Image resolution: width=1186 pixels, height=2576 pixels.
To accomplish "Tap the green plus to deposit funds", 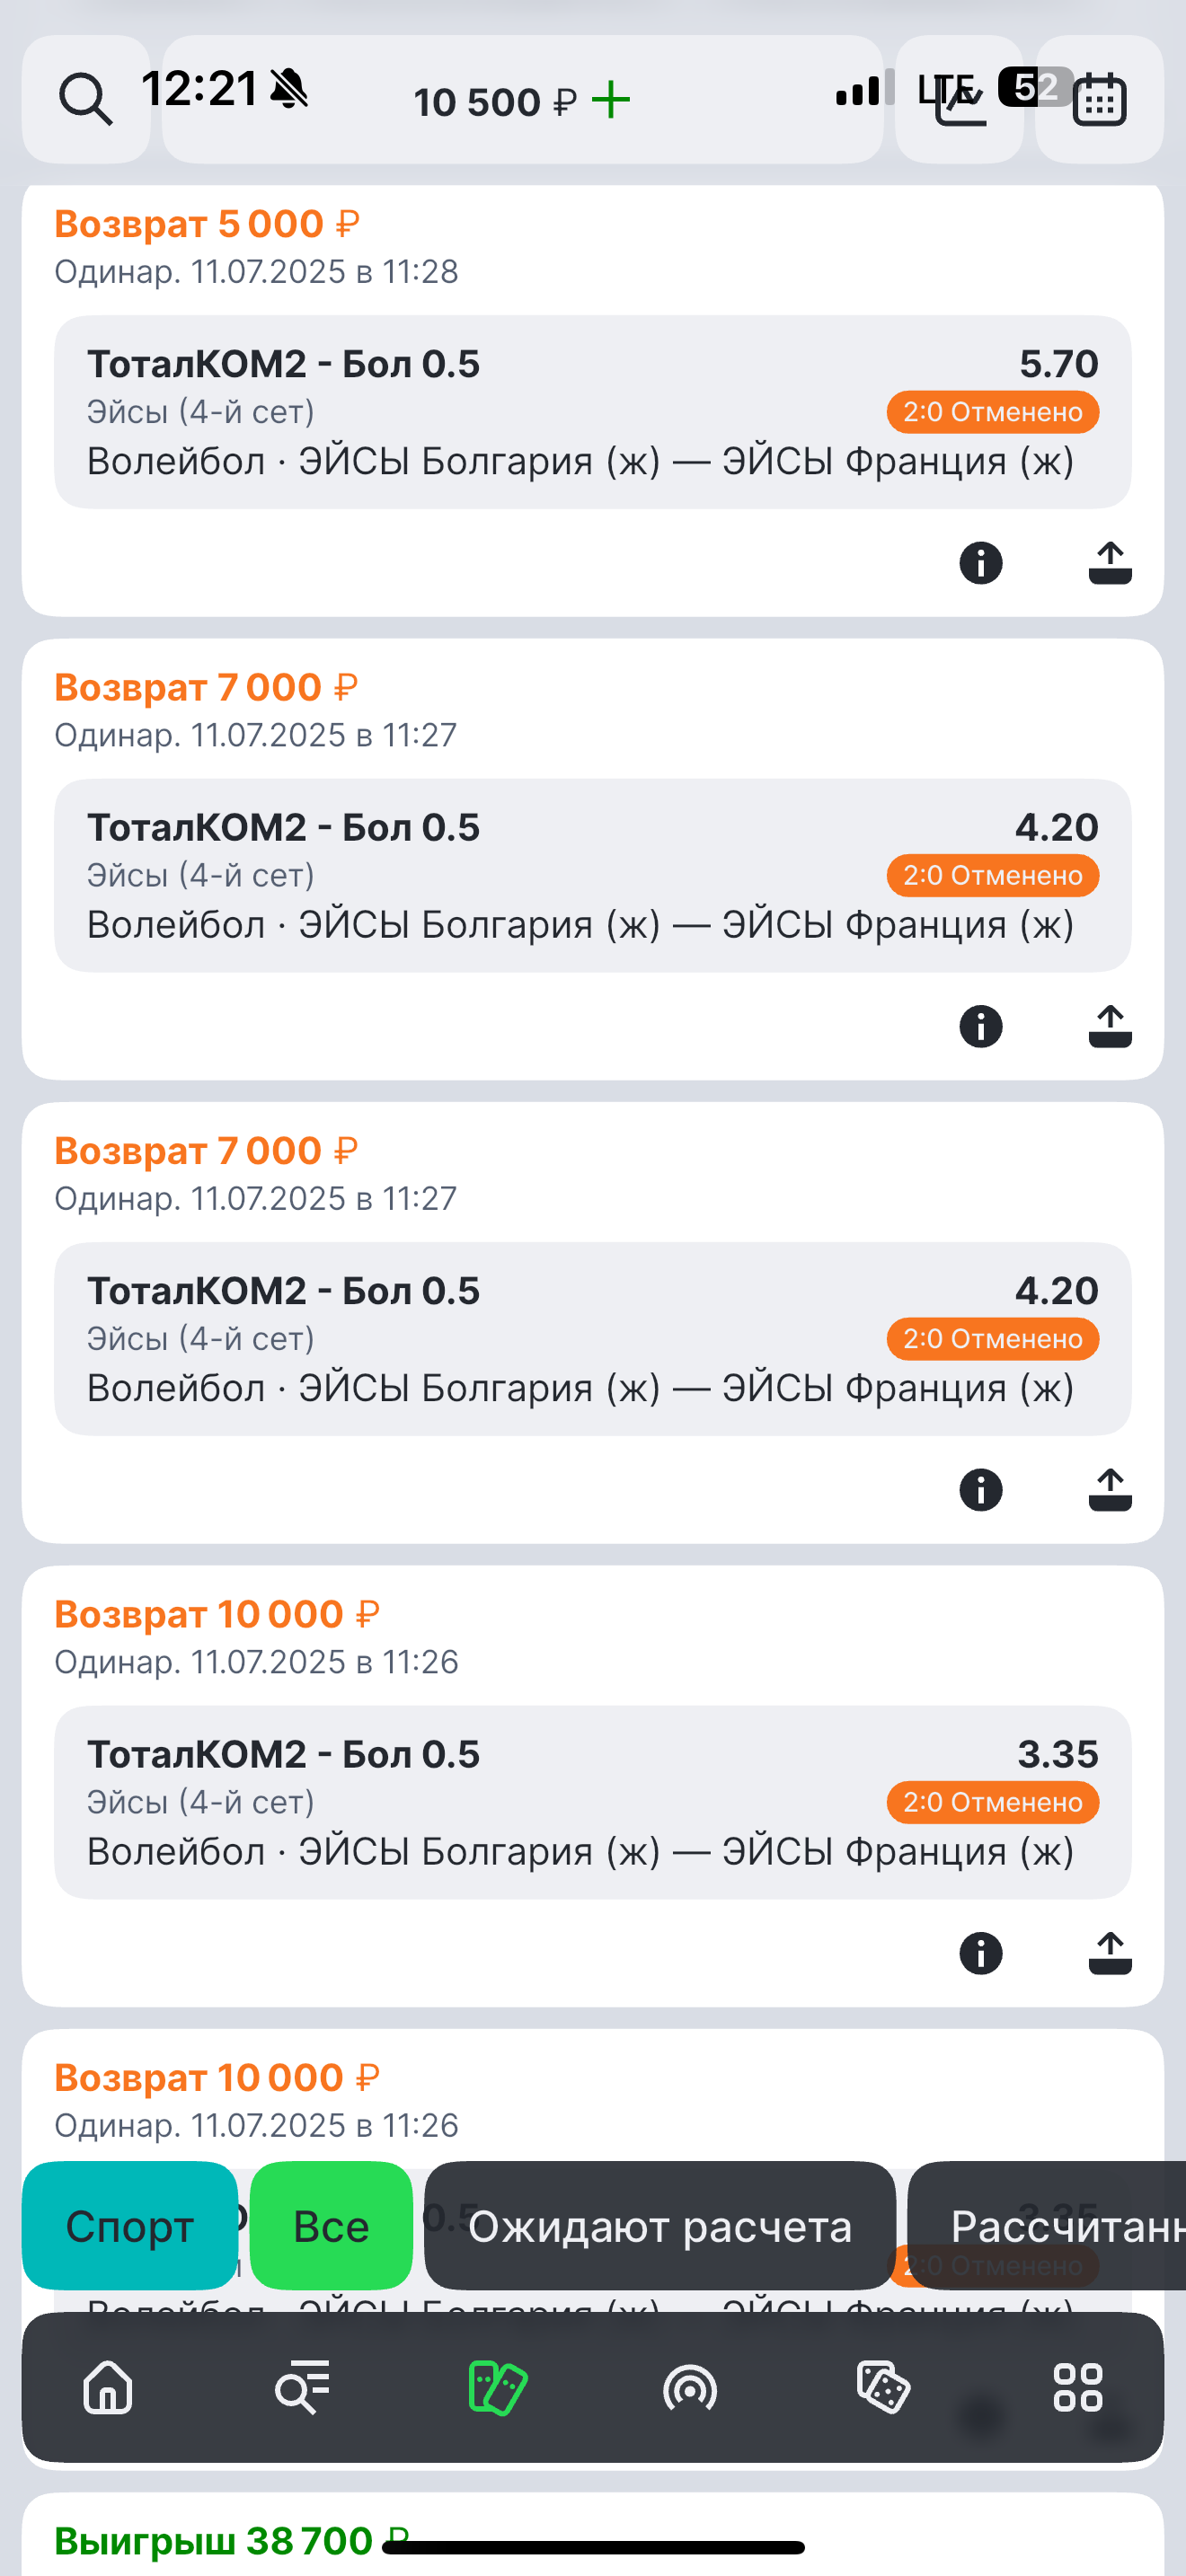I will [610, 101].
